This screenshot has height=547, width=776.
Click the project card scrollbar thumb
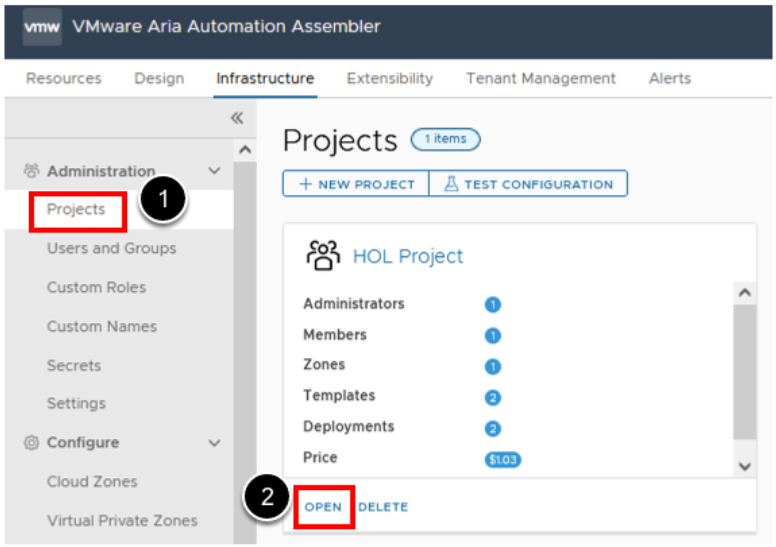coord(745,371)
